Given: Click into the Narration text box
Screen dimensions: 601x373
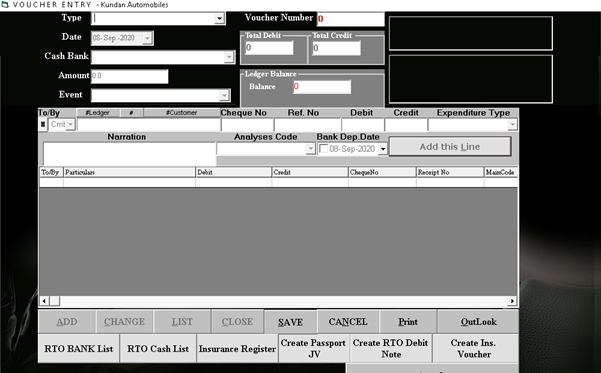Looking at the screenshot, I should [x=129, y=154].
